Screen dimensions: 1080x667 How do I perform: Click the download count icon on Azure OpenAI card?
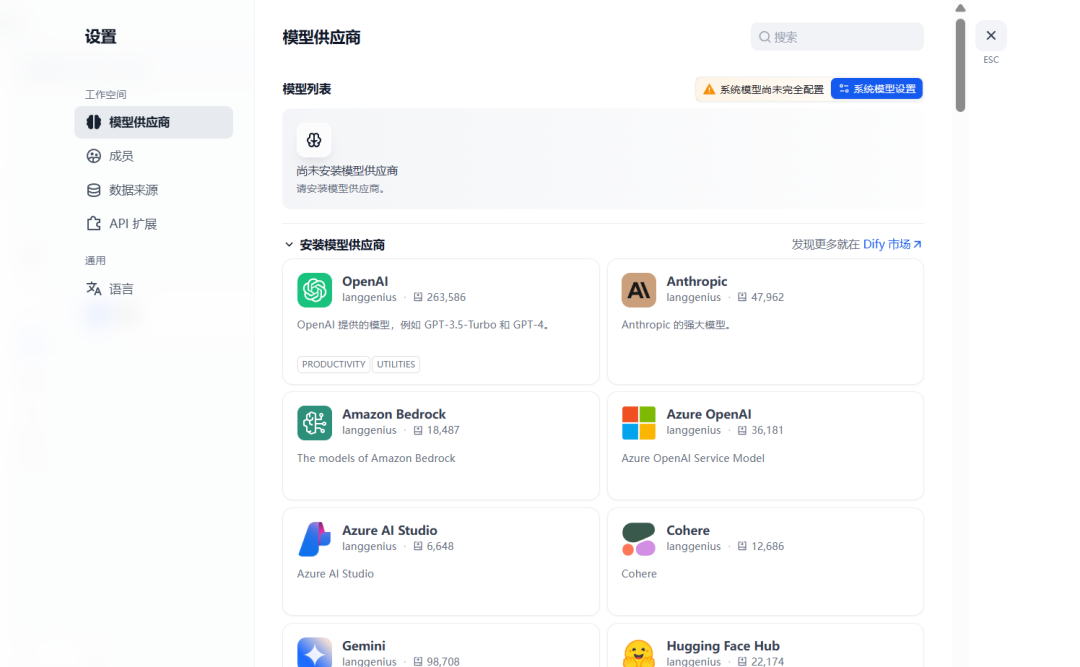point(742,430)
